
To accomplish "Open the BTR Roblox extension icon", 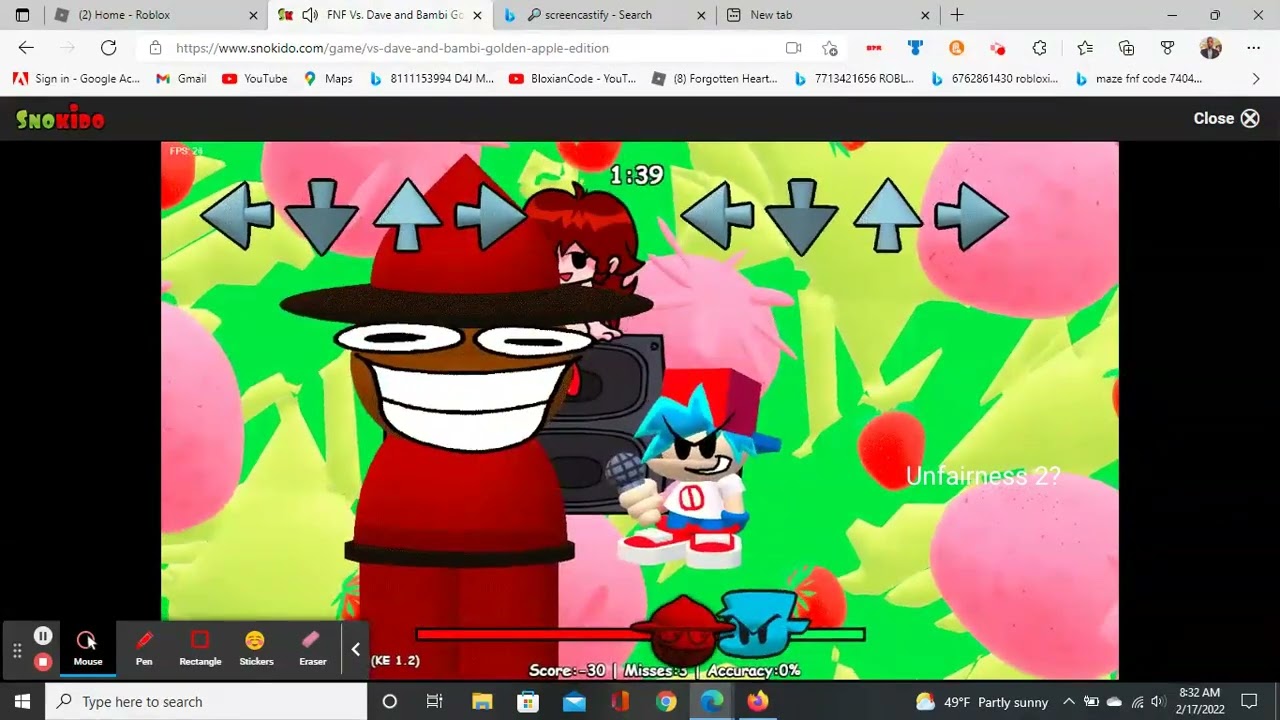I will [873, 48].
